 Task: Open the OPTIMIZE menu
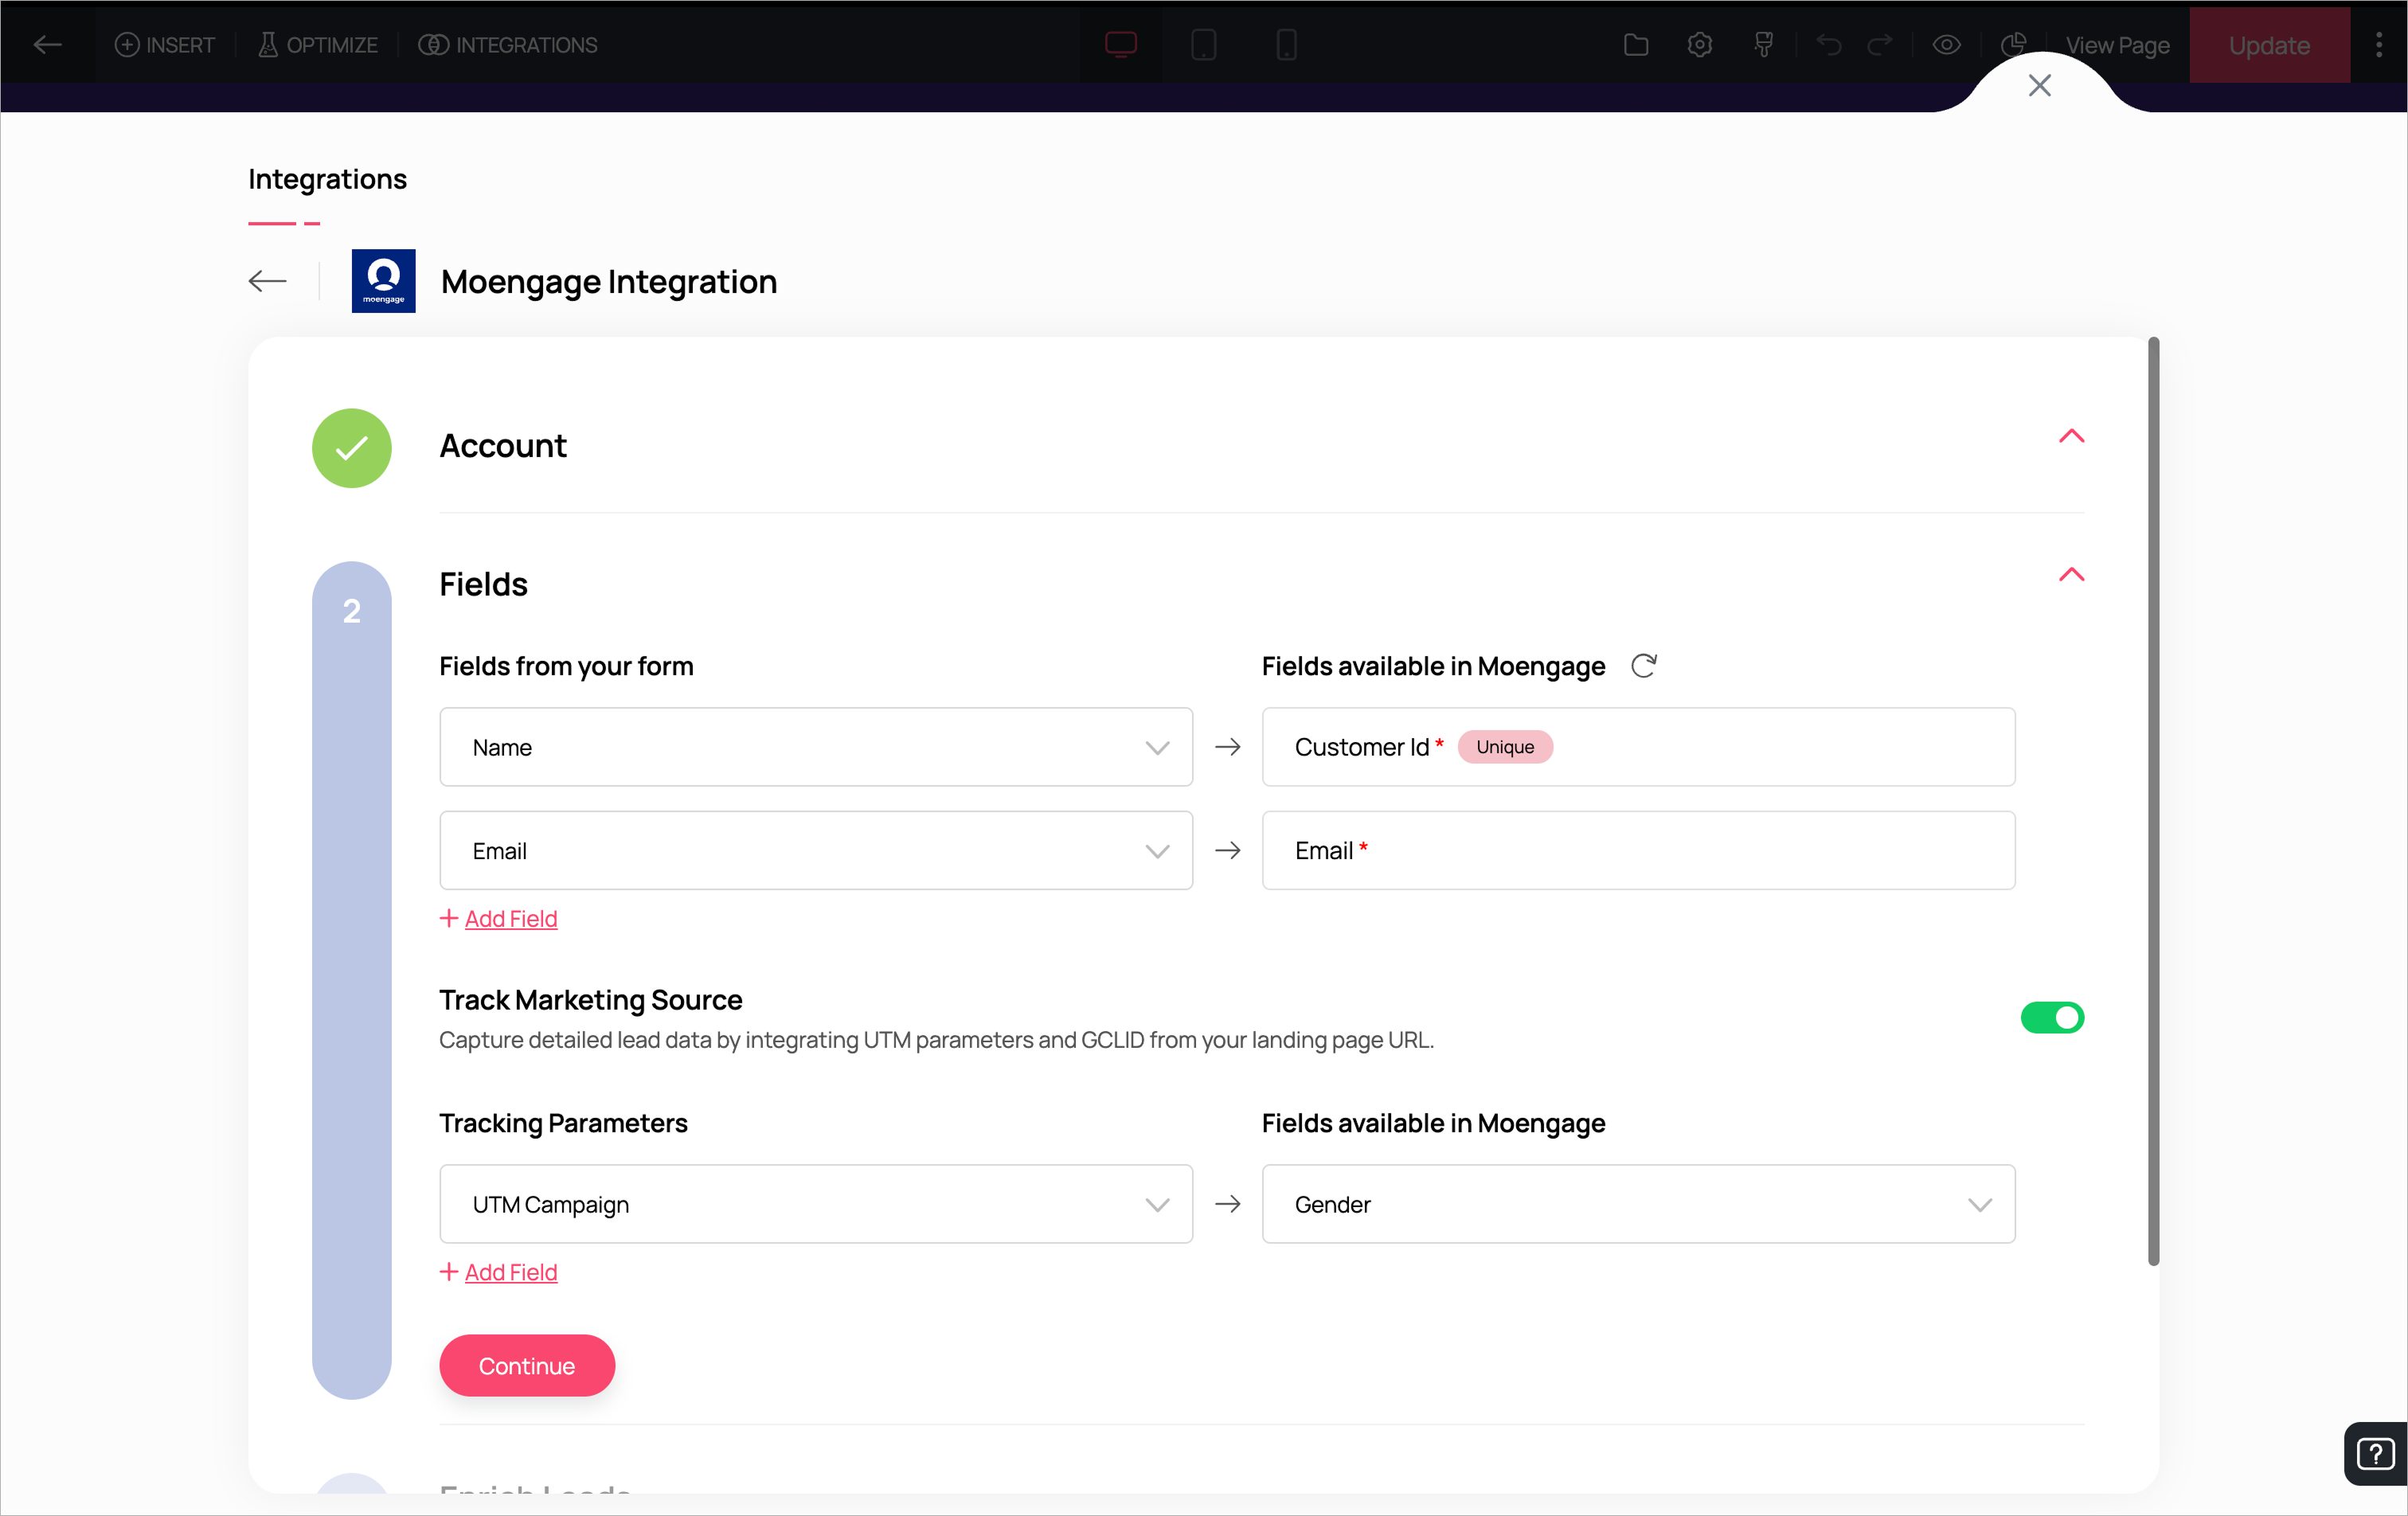click(317, 45)
